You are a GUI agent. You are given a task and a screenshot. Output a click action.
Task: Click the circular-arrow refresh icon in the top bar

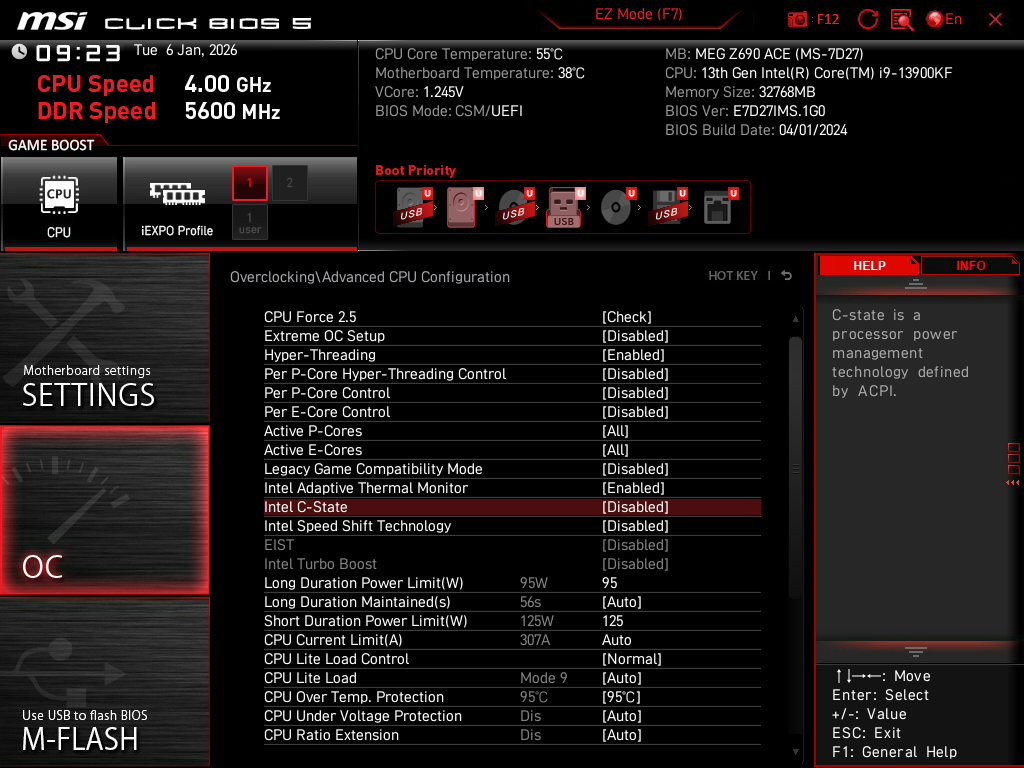pos(868,19)
